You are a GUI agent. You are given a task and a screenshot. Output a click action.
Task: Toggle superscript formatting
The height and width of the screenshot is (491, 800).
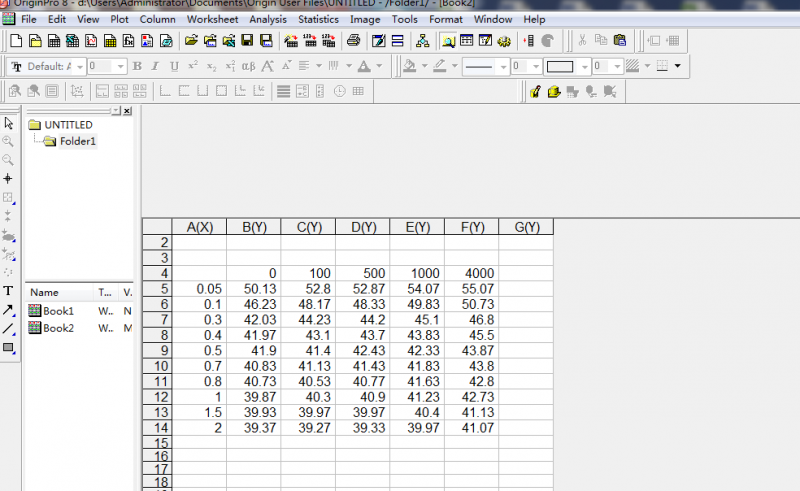click(193, 66)
